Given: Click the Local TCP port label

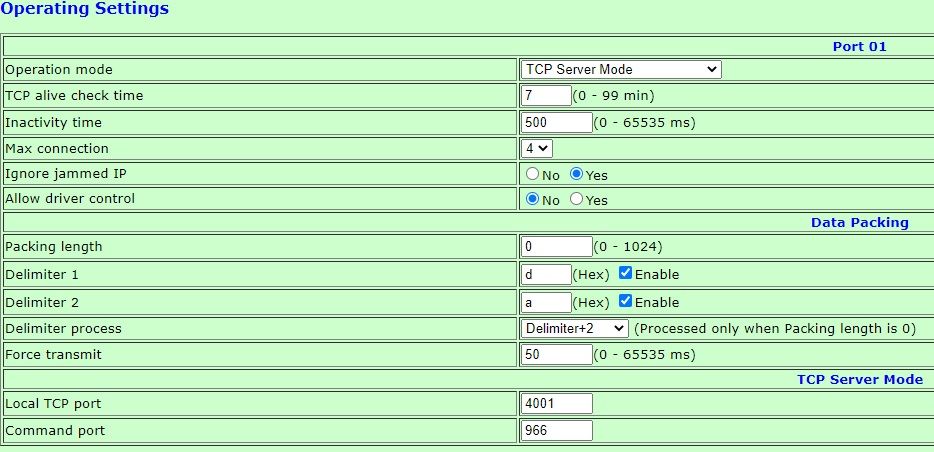Looking at the screenshot, I should tap(53, 404).
